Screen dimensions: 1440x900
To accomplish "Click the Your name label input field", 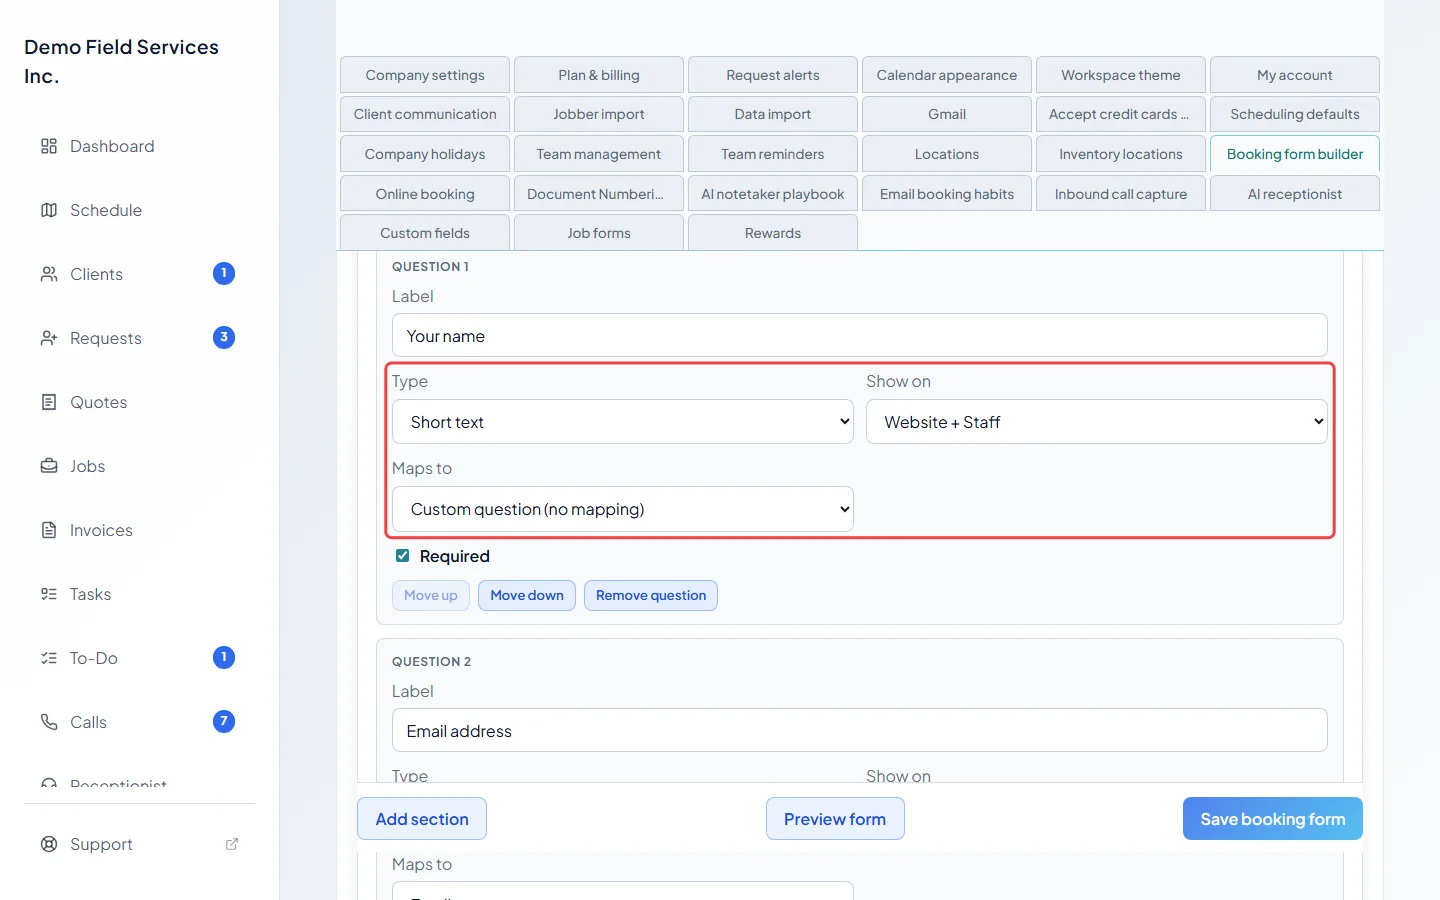I will [x=860, y=336].
